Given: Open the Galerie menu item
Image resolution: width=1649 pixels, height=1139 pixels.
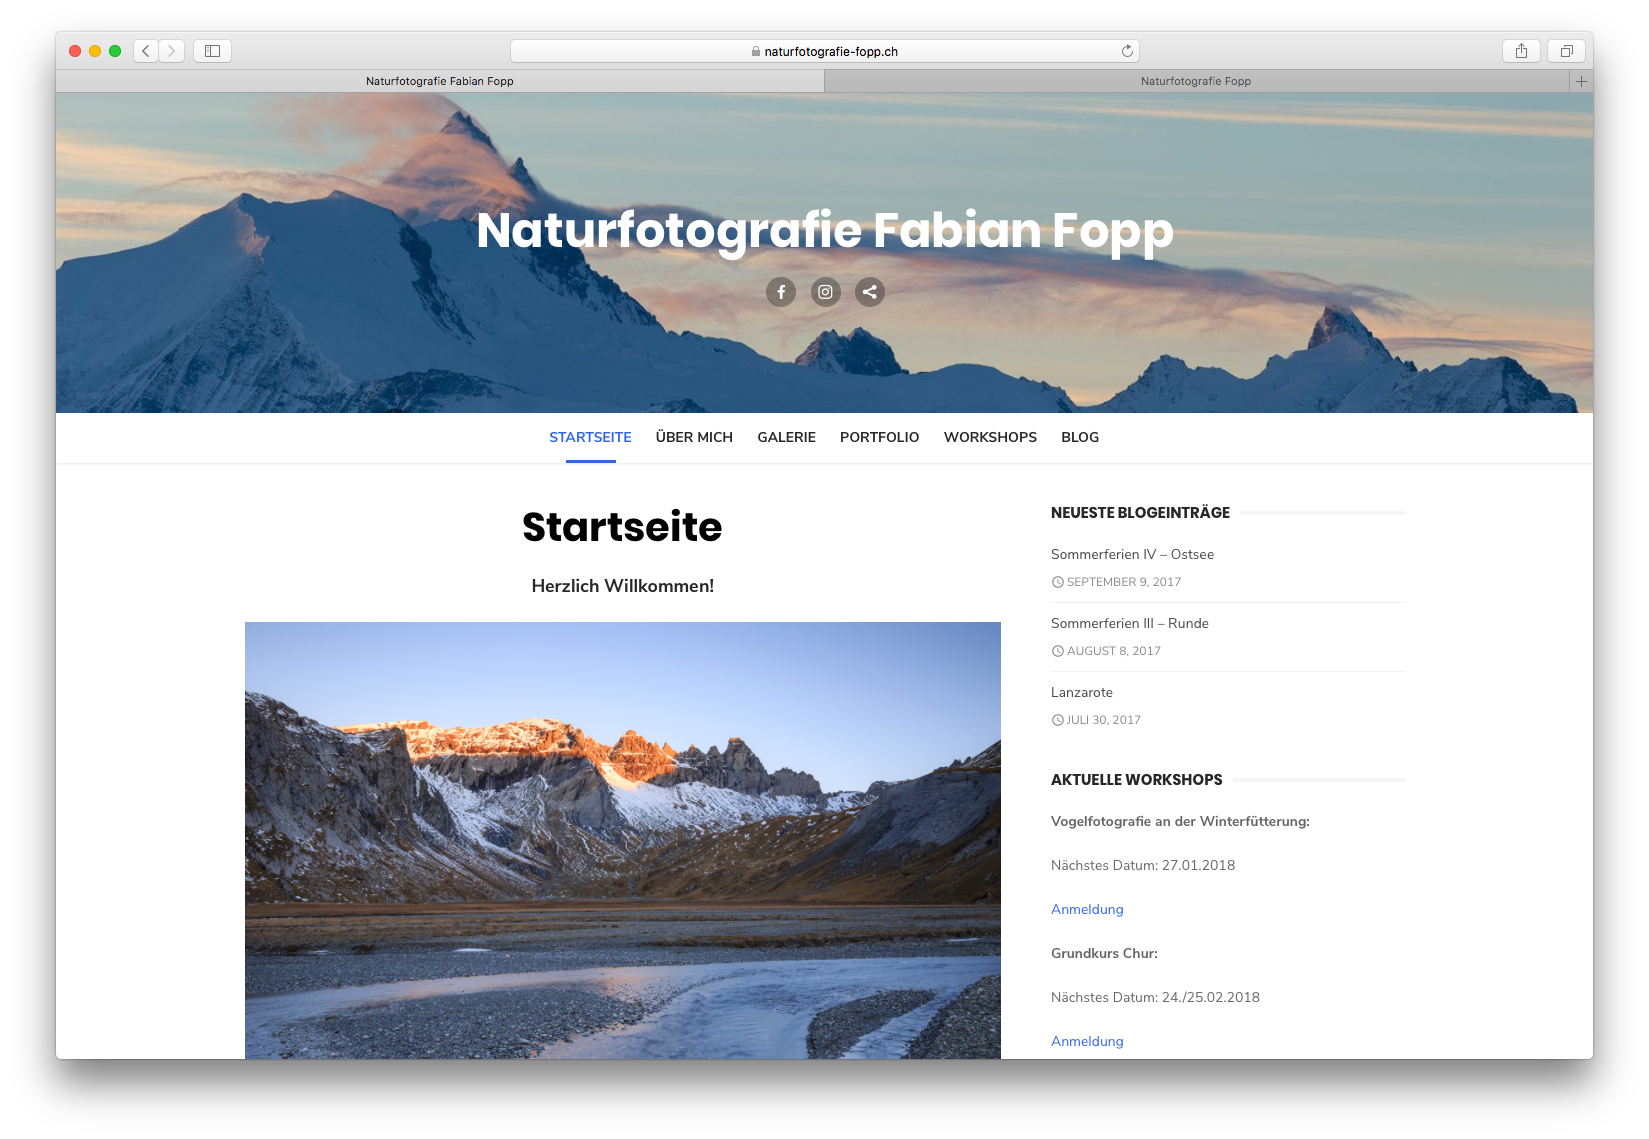Looking at the screenshot, I should pos(786,437).
